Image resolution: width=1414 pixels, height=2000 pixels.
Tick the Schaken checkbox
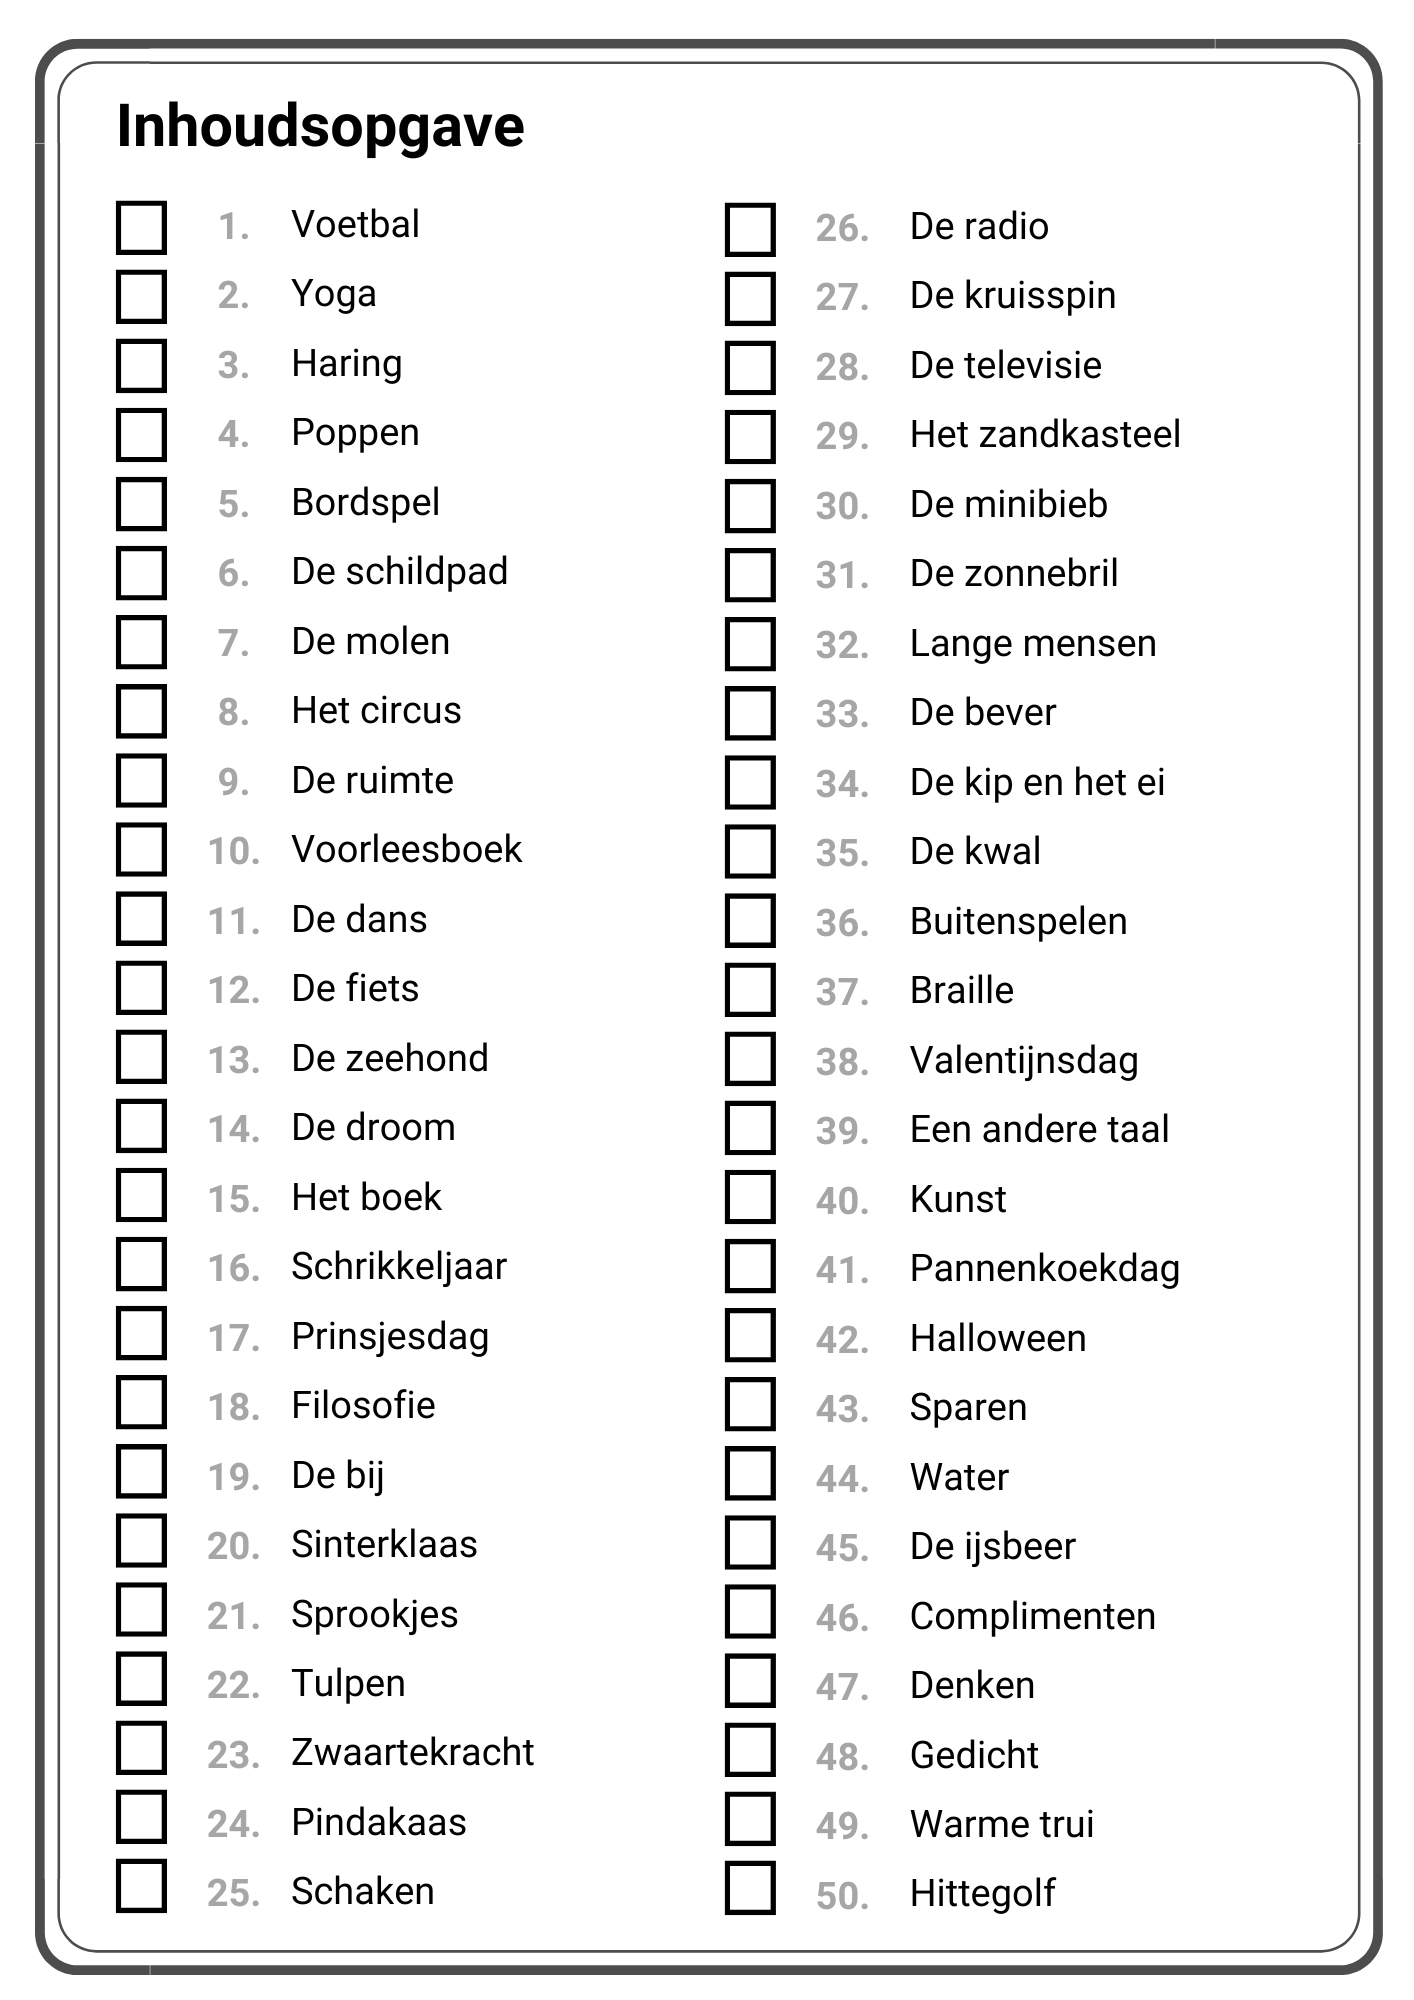point(141,1886)
